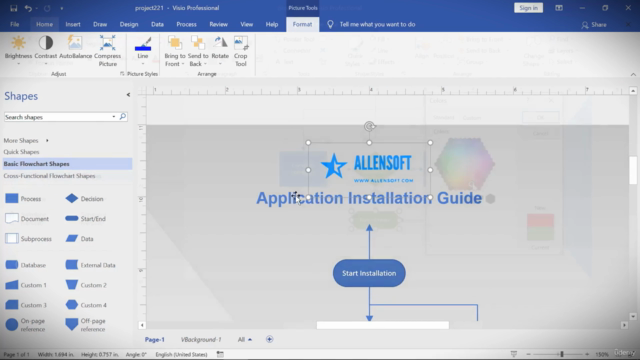
Task: Undo the last action
Action: [28, 8]
